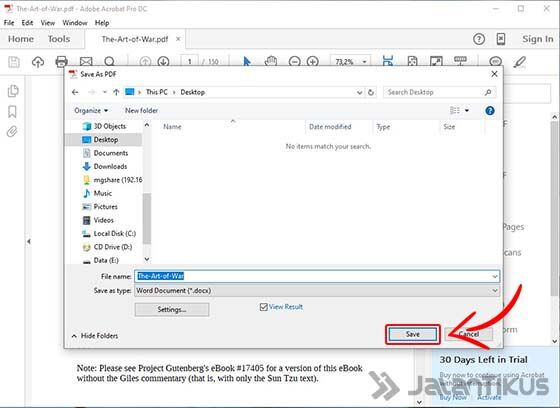Go to previous page arrow icon
The image size is (560, 408).
(x=145, y=62)
